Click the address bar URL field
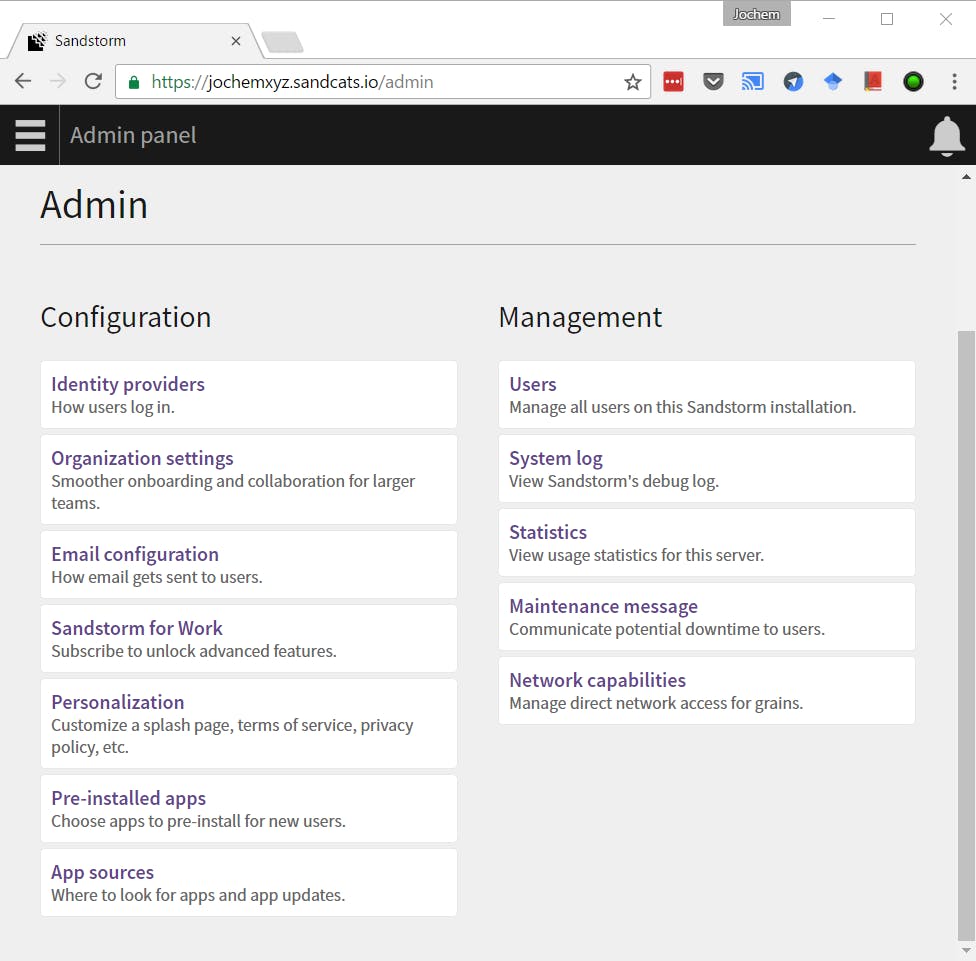The width and height of the screenshot is (976, 961). pyautogui.click(x=380, y=82)
